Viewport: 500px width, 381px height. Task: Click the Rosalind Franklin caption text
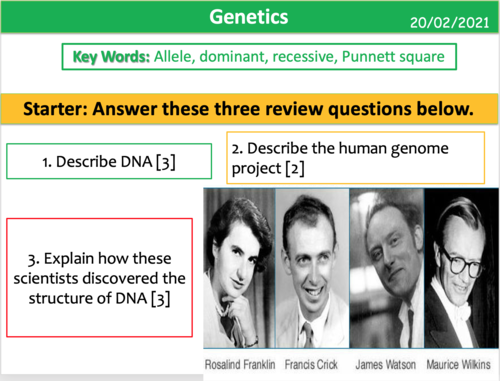click(240, 364)
